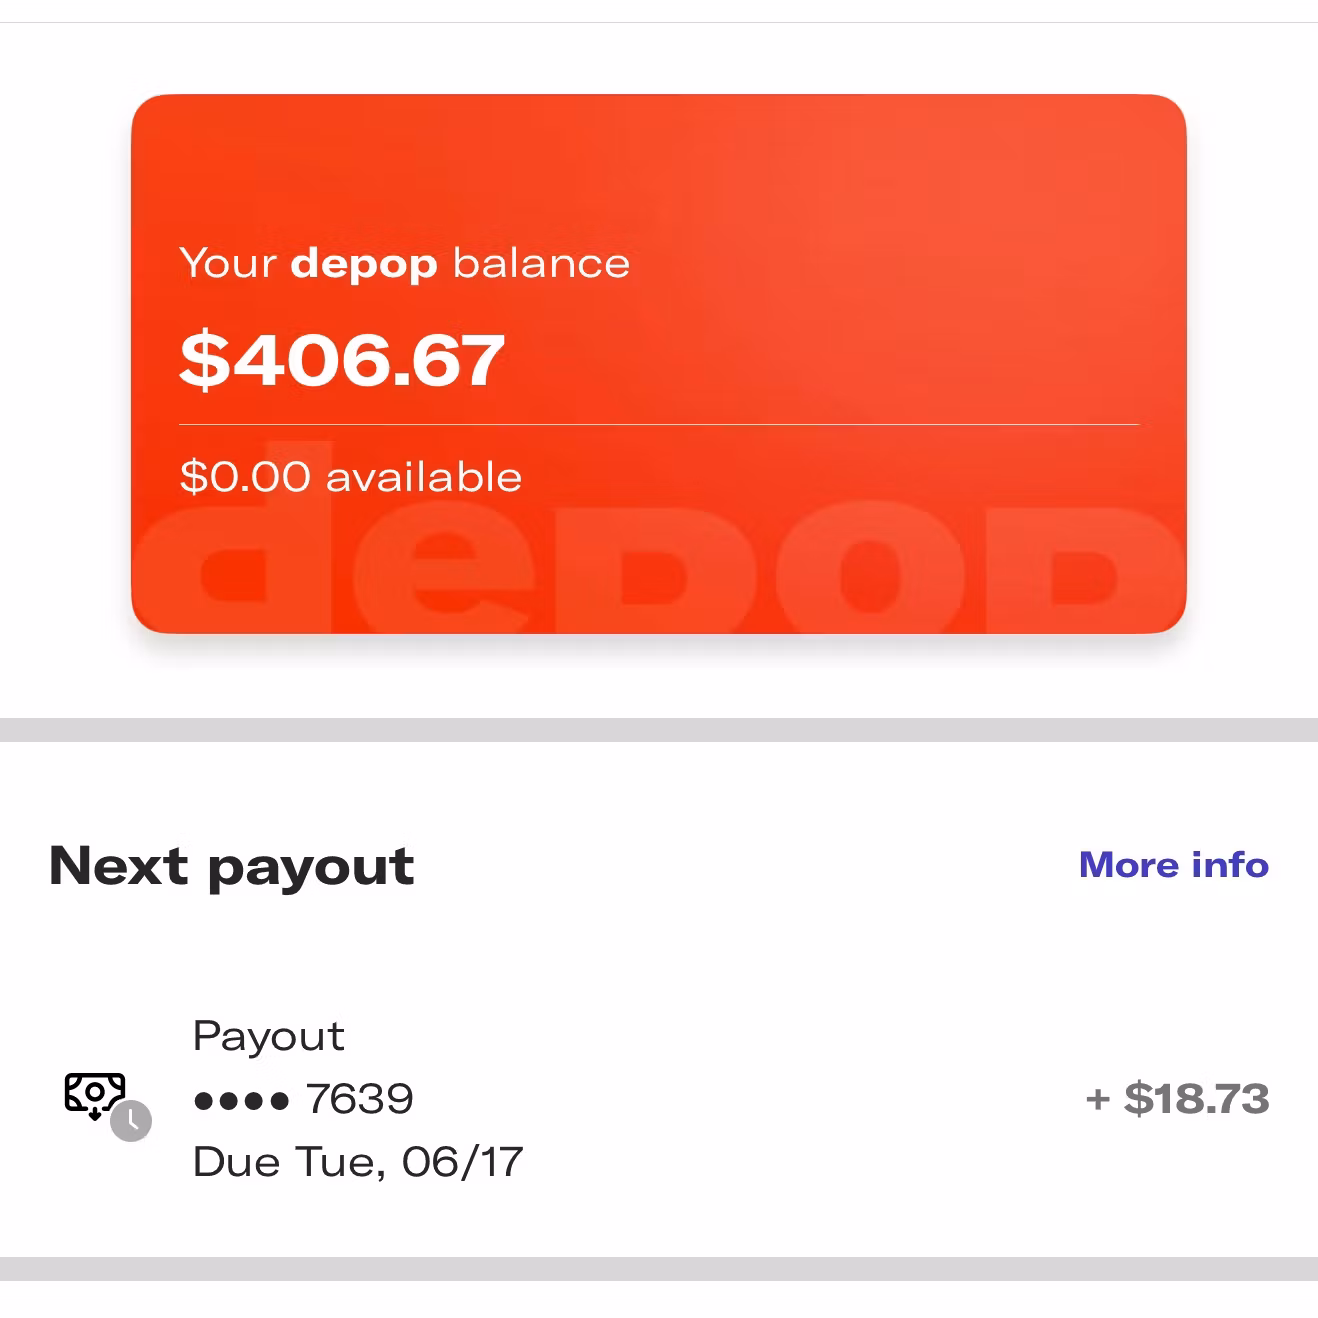Select the Due Tue, 06/17 date
This screenshot has width=1318, height=1318.
pos(357,1162)
